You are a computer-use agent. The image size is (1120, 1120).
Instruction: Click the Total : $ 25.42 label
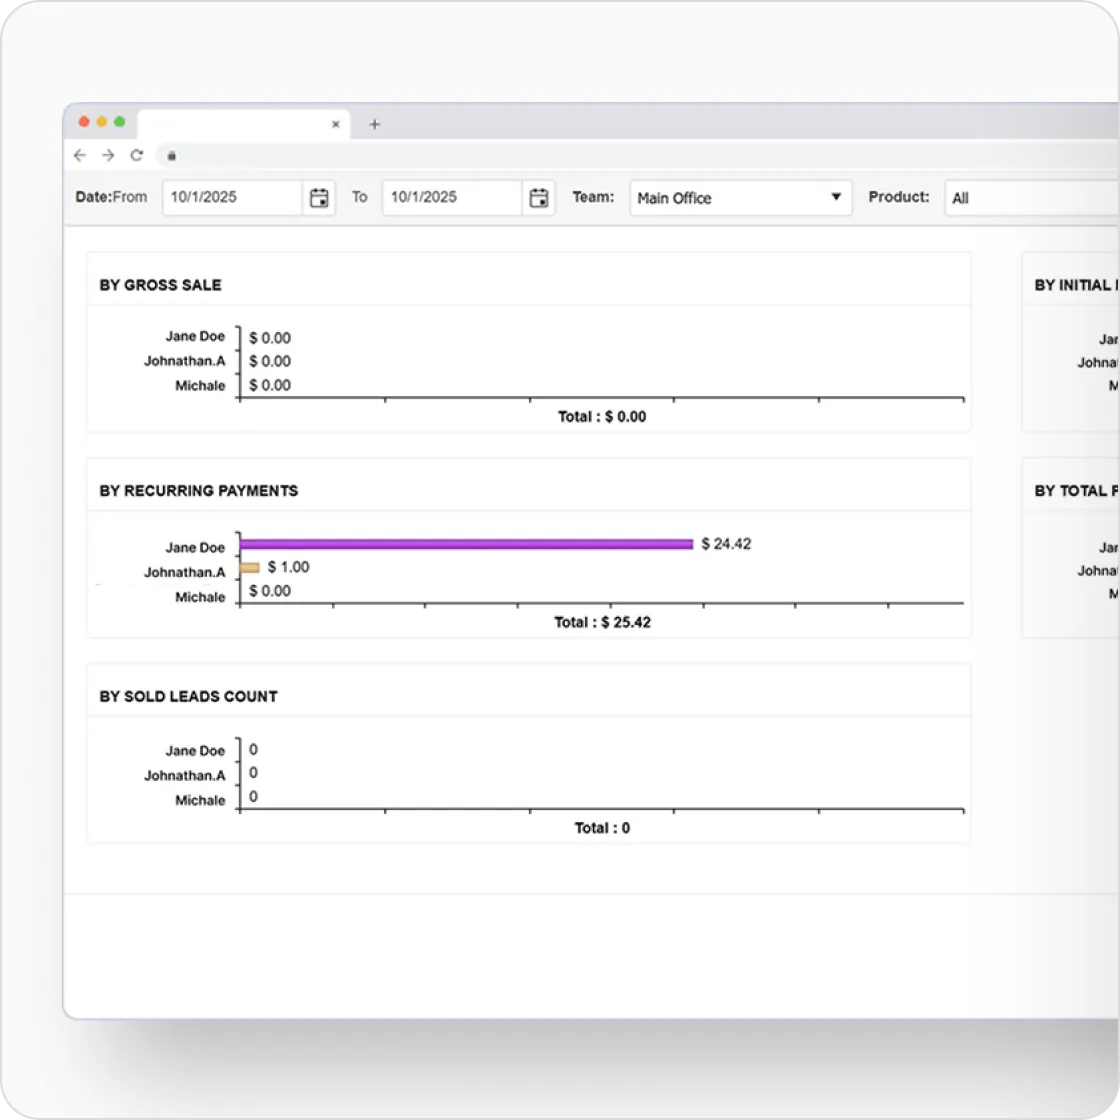601,622
